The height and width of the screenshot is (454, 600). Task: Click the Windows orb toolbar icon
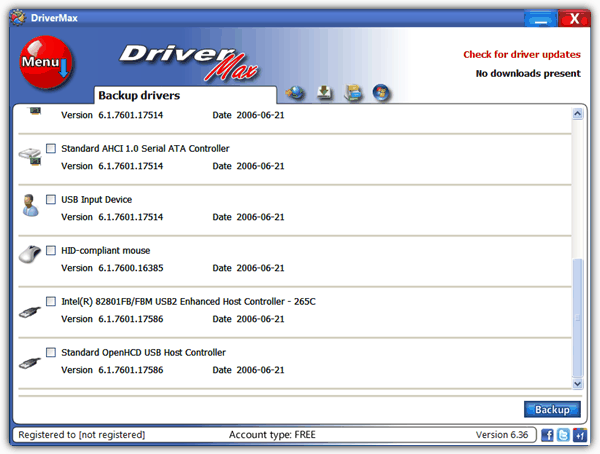click(381, 93)
